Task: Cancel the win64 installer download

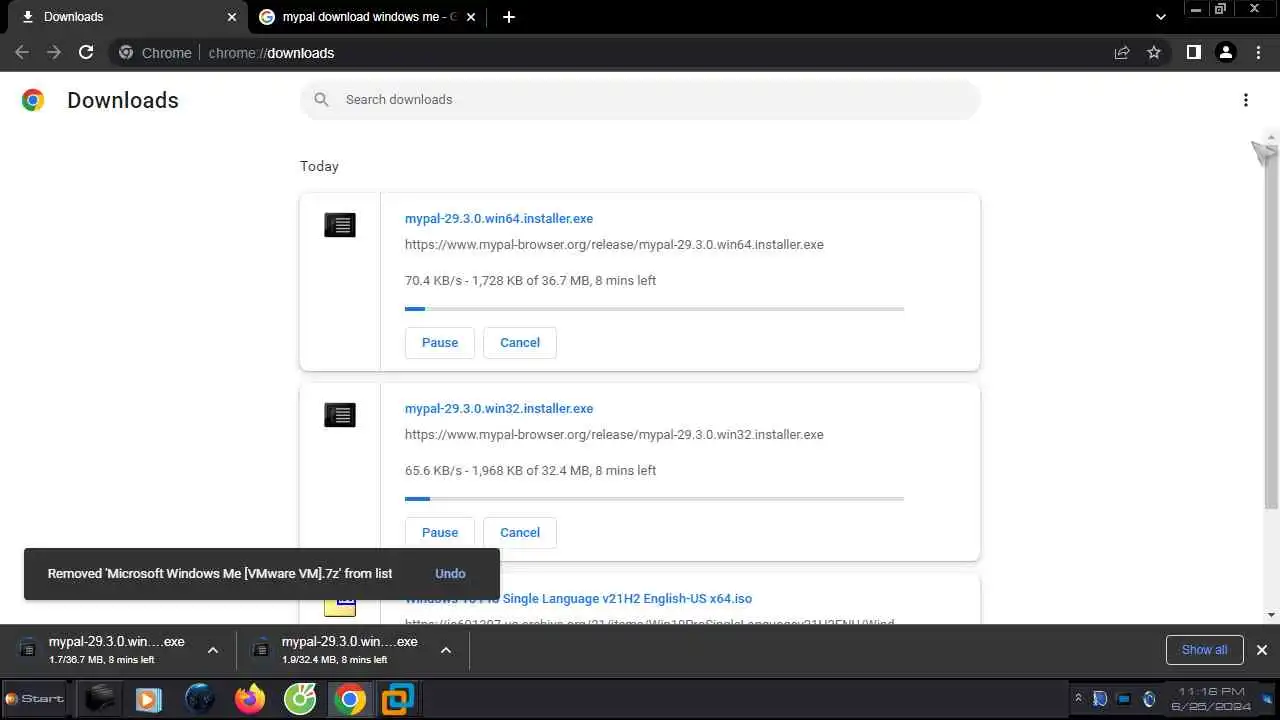Action: pos(520,342)
